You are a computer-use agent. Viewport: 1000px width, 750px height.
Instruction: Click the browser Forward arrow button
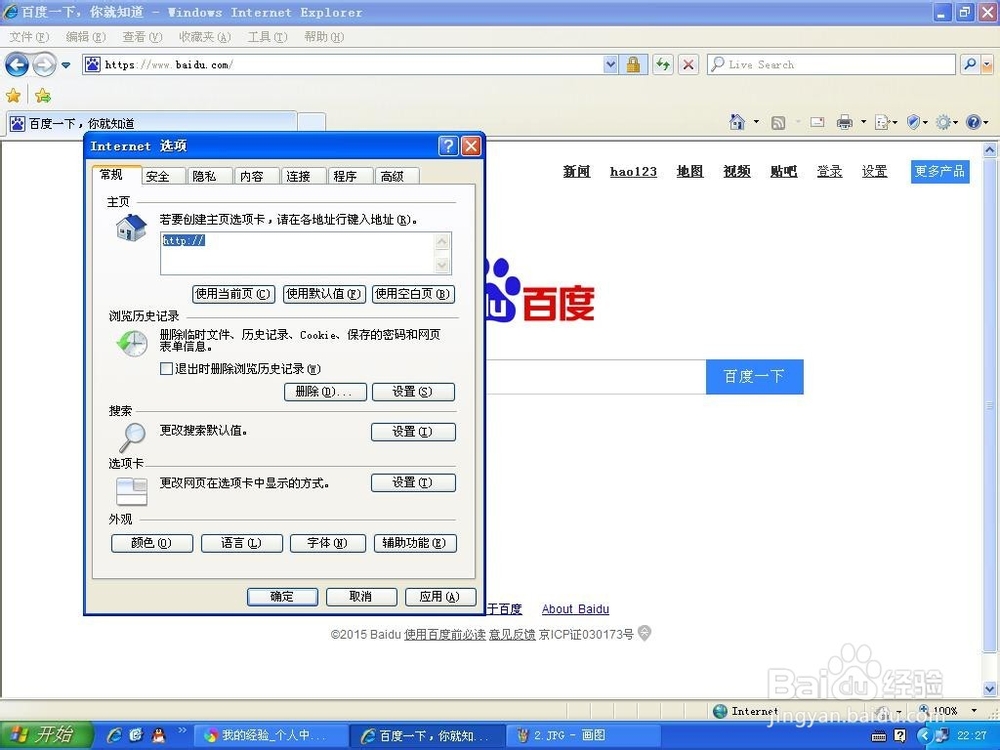pos(44,64)
